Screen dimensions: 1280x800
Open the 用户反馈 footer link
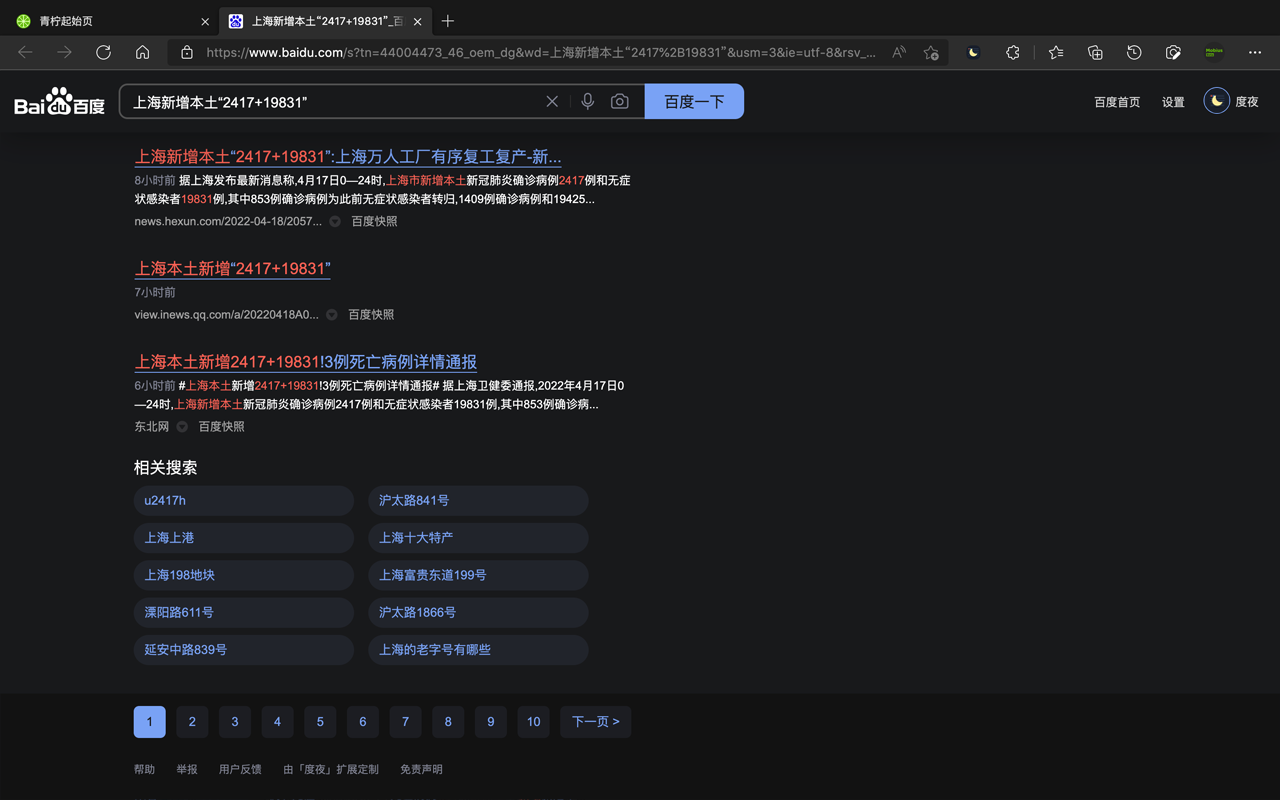[240, 769]
